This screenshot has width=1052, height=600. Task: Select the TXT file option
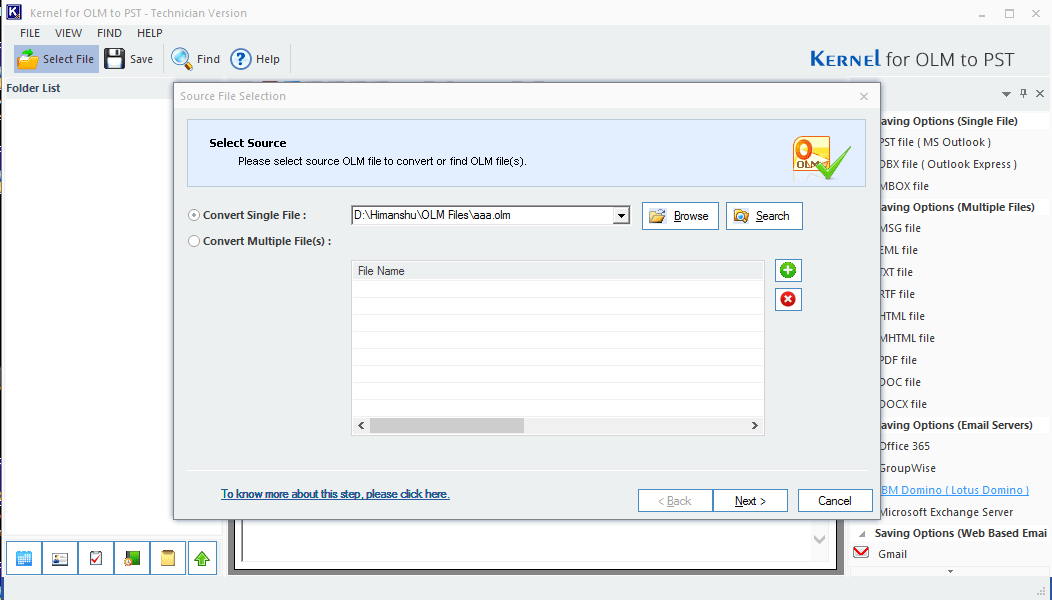896,272
